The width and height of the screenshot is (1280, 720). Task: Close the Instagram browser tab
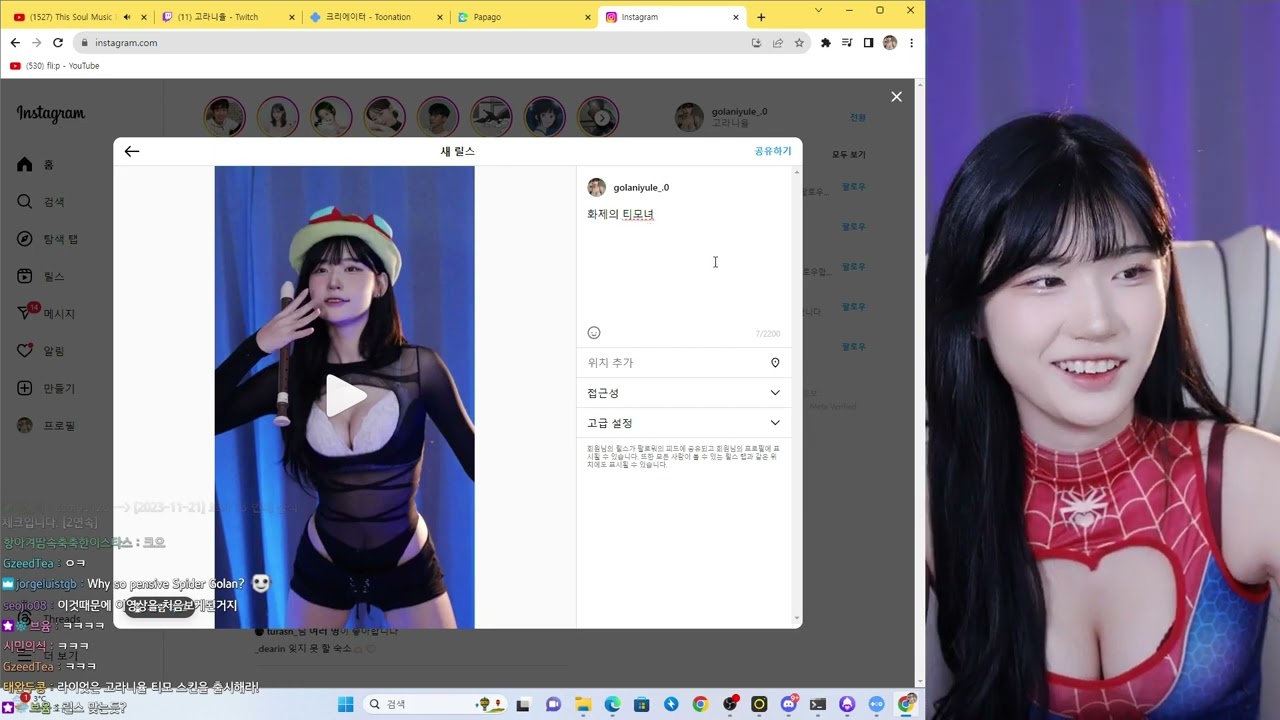tap(737, 17)
